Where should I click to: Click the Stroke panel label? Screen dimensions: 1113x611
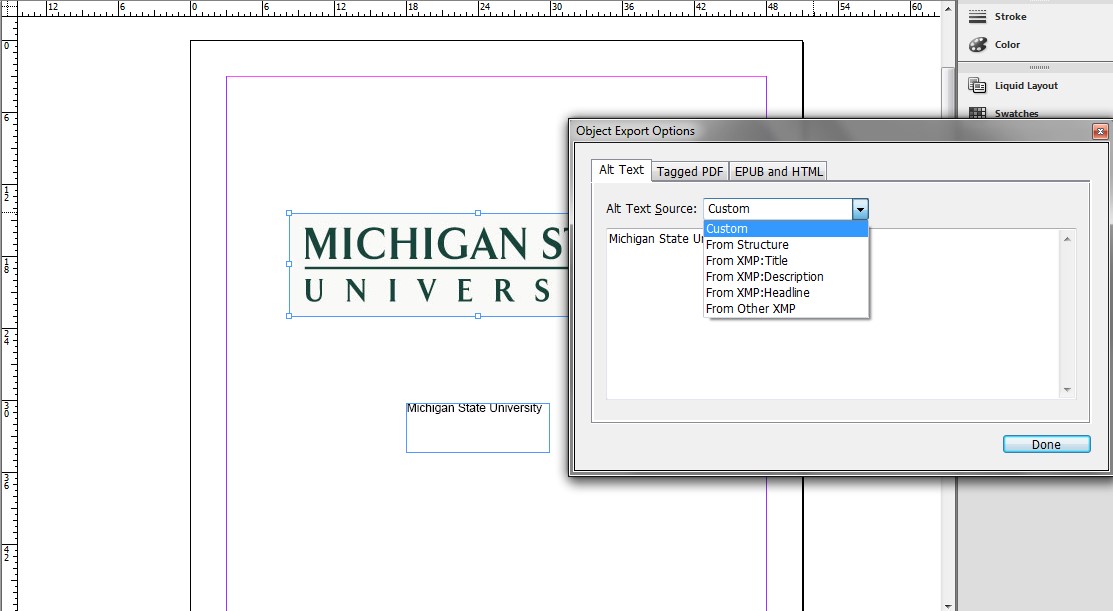click(x=1010, y=16)
